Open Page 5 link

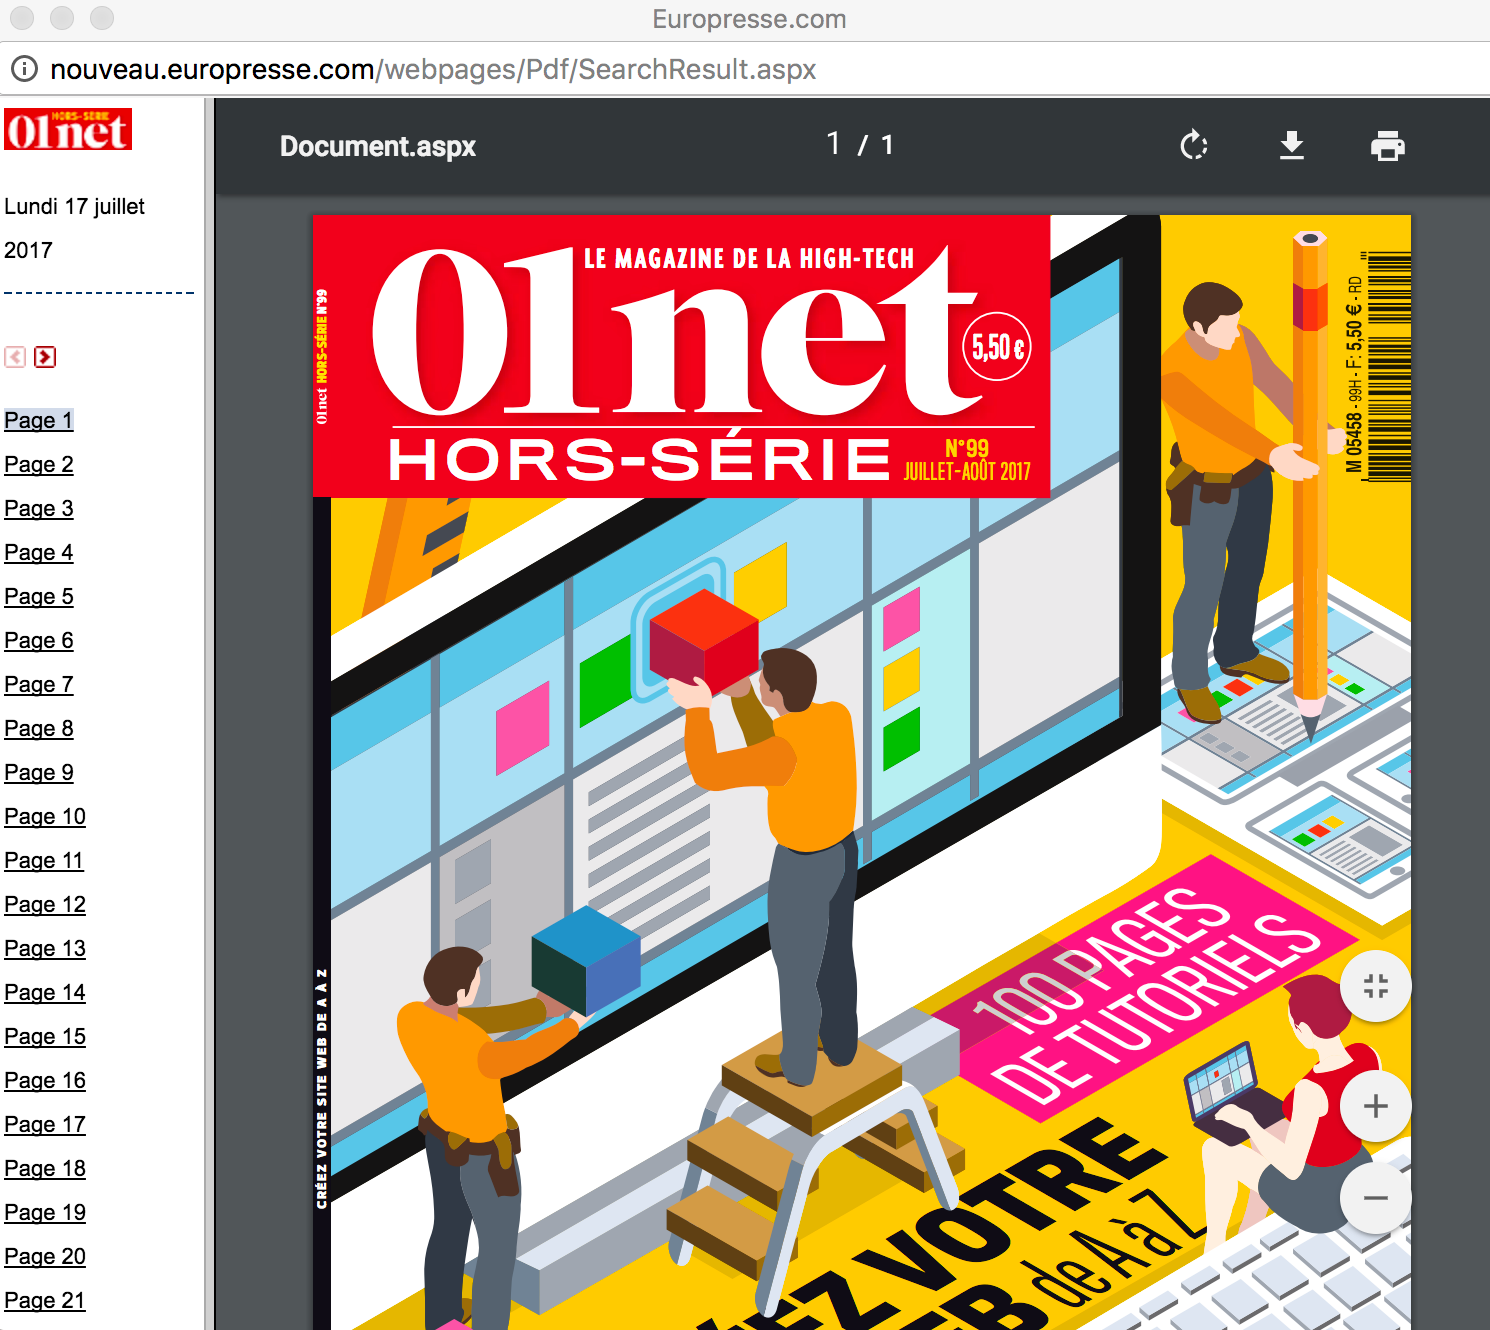tap(39, 596)
